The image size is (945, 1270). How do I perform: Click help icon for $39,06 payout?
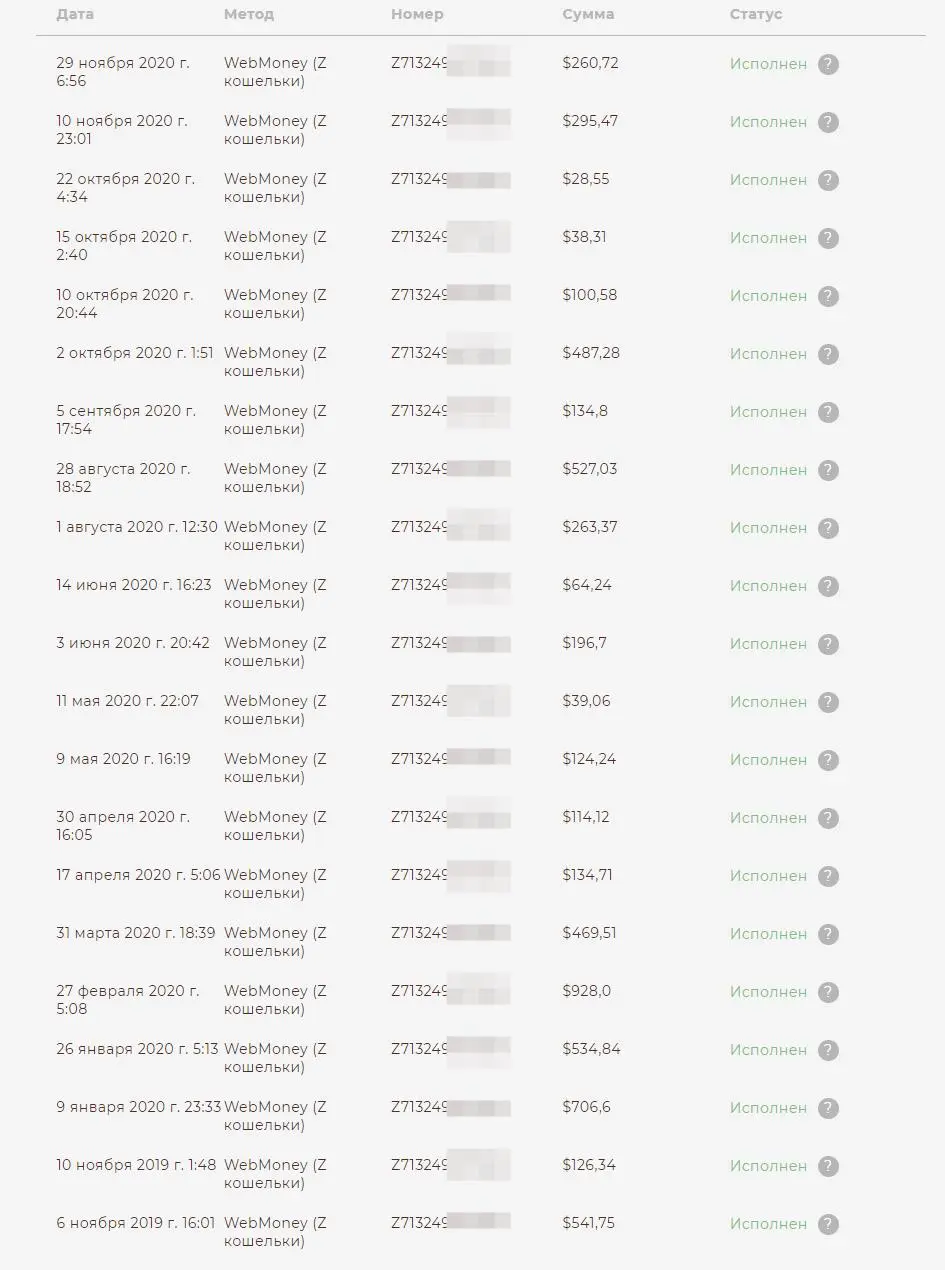pos(828,703)
